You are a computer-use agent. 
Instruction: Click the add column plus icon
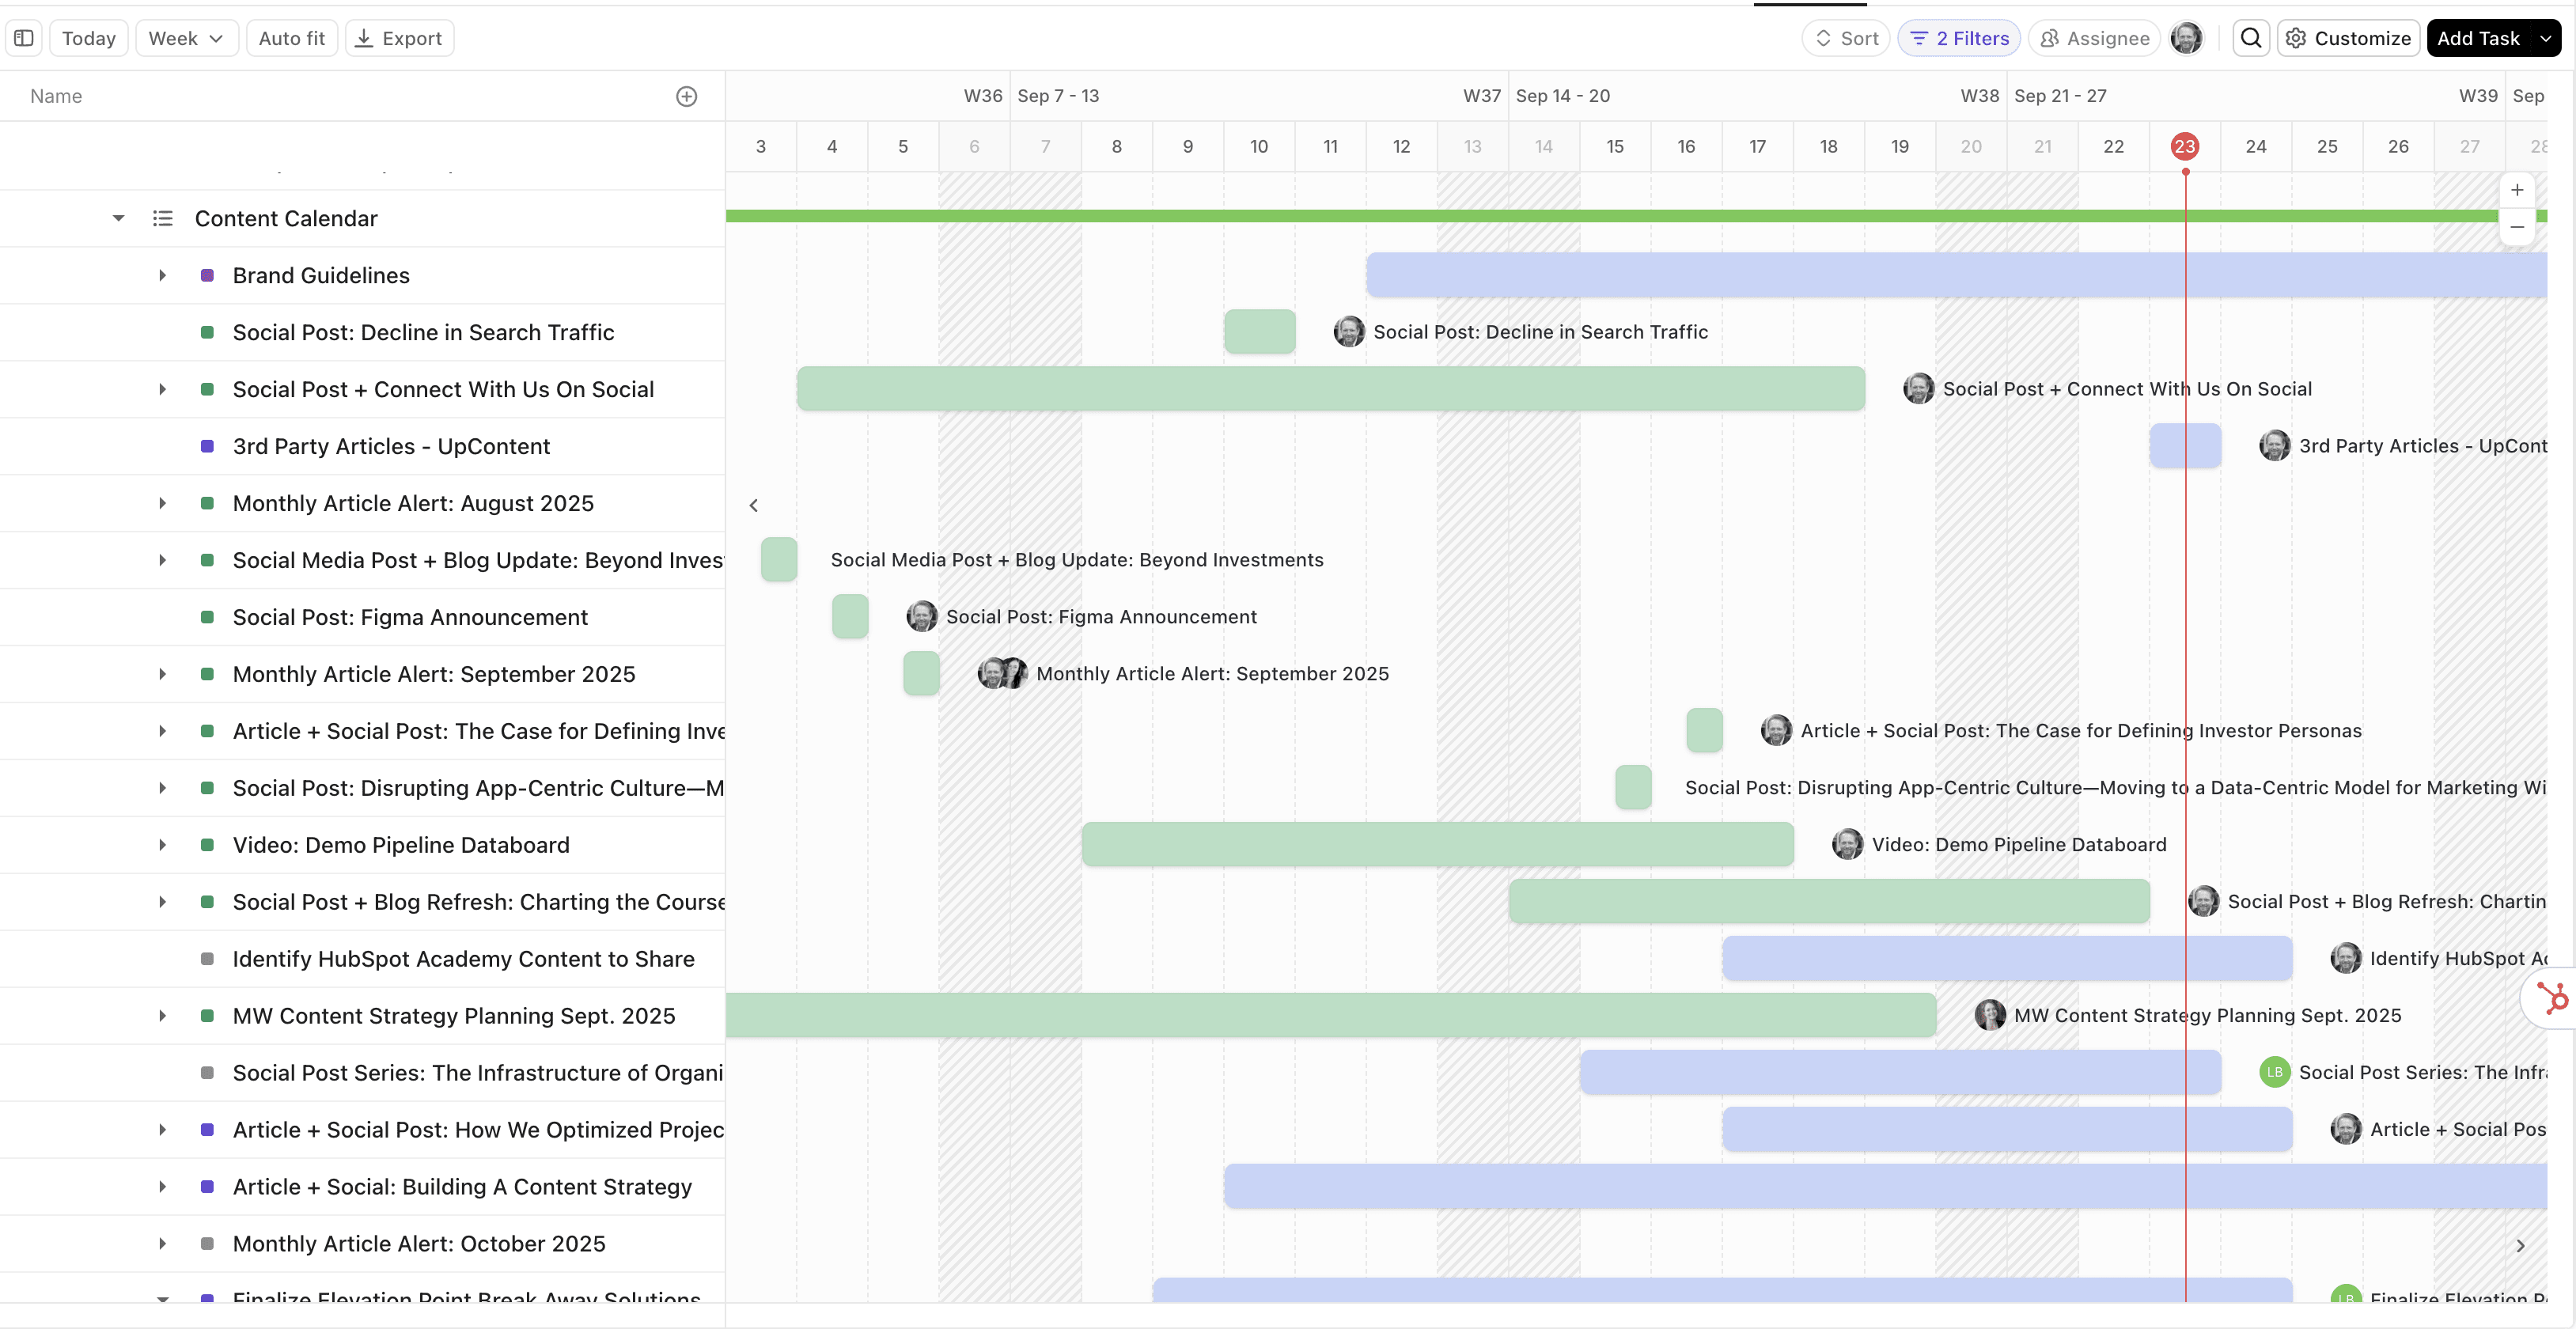coord(686,96)
